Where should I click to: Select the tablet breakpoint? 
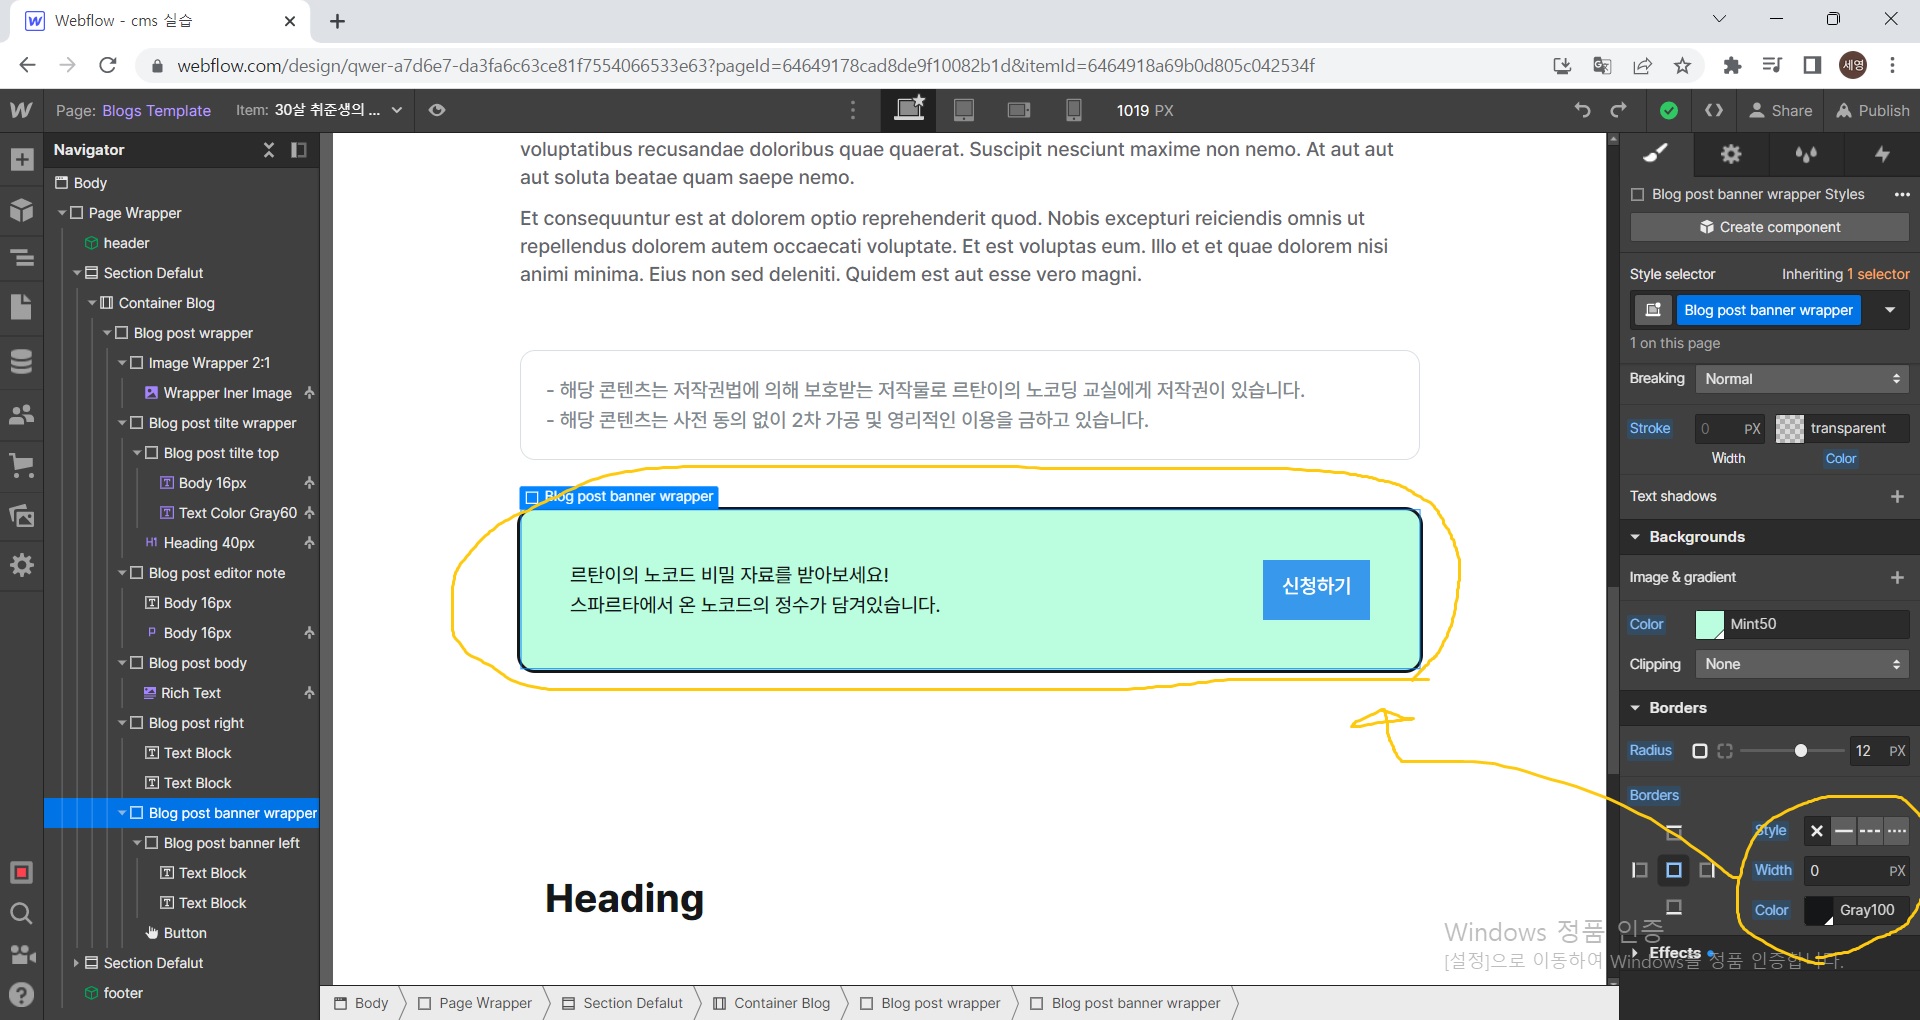click(x=964, y=110)
